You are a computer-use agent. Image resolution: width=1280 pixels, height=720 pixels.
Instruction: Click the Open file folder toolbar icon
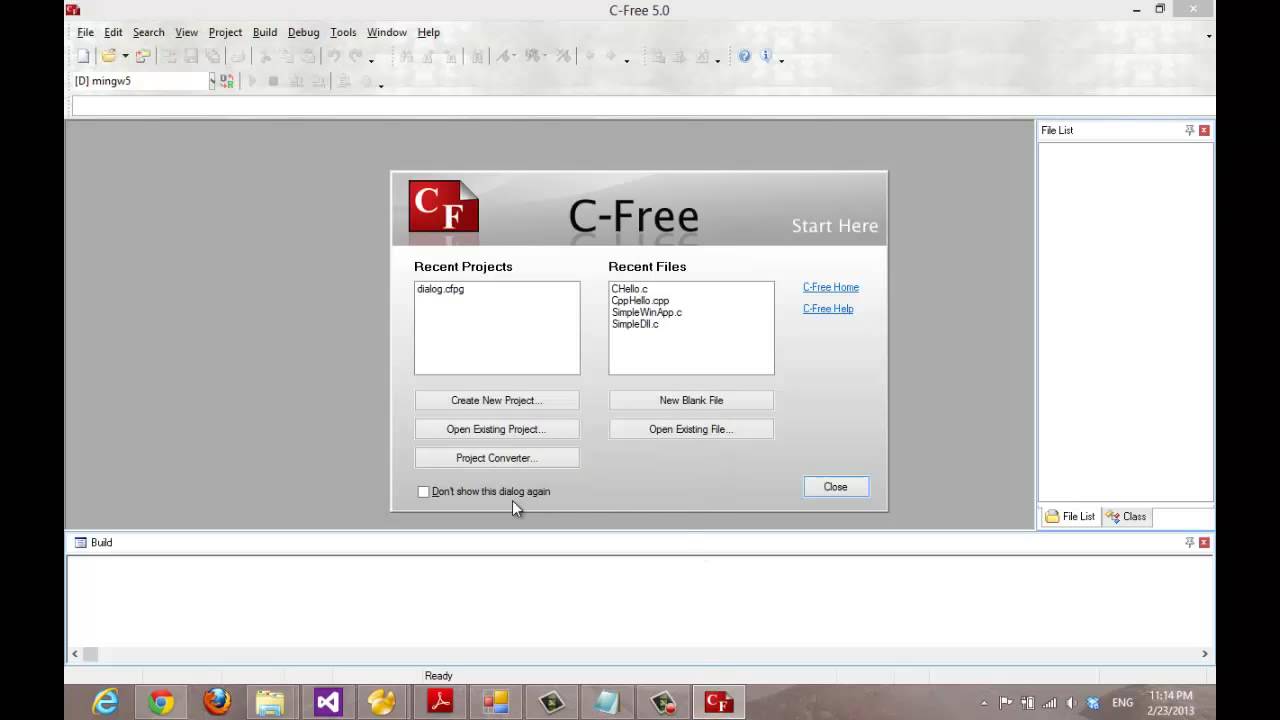pyautogui.click(x=108, y=56)
